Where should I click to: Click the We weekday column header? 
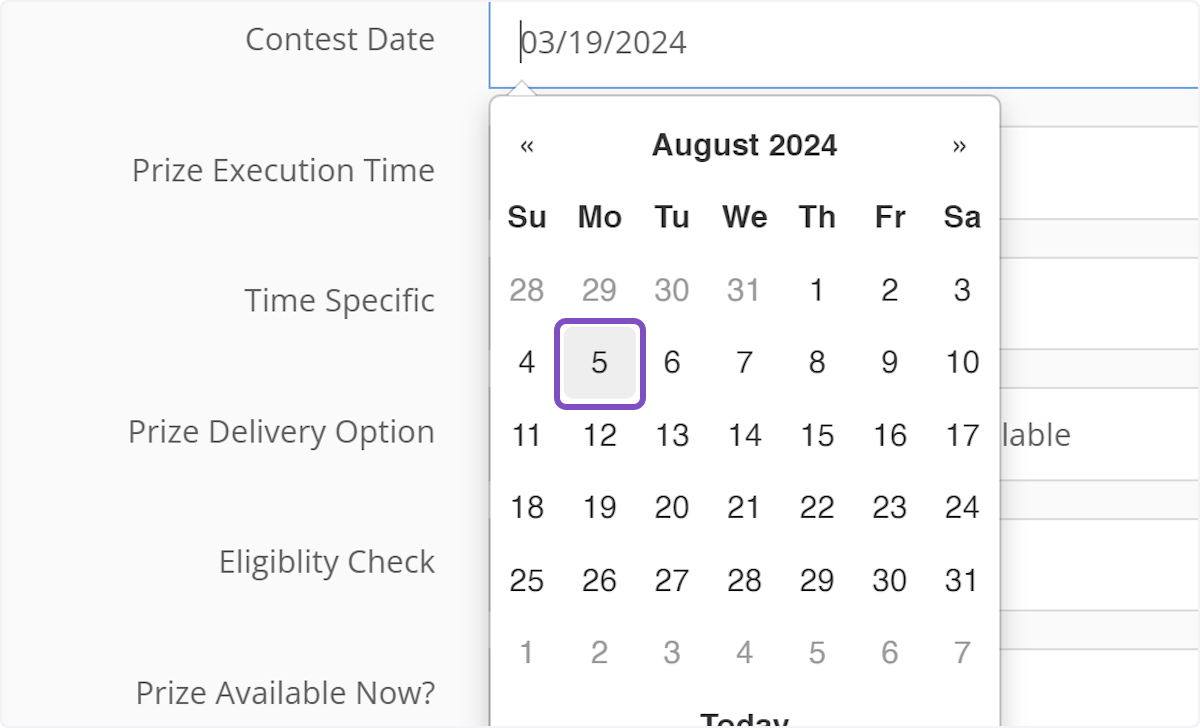[743, 217]
